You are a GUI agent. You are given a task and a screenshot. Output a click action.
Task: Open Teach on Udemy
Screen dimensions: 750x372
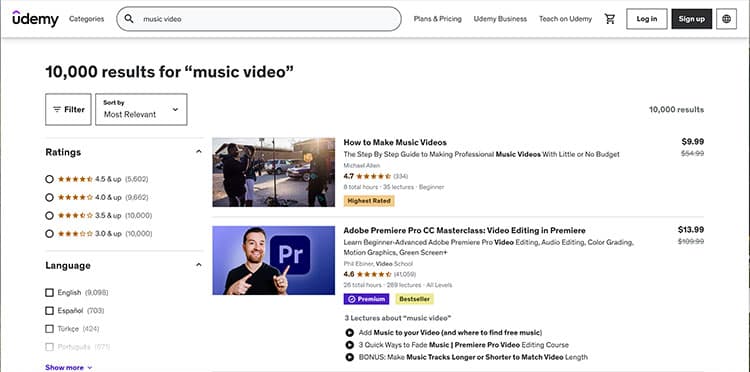click(565, 19)
